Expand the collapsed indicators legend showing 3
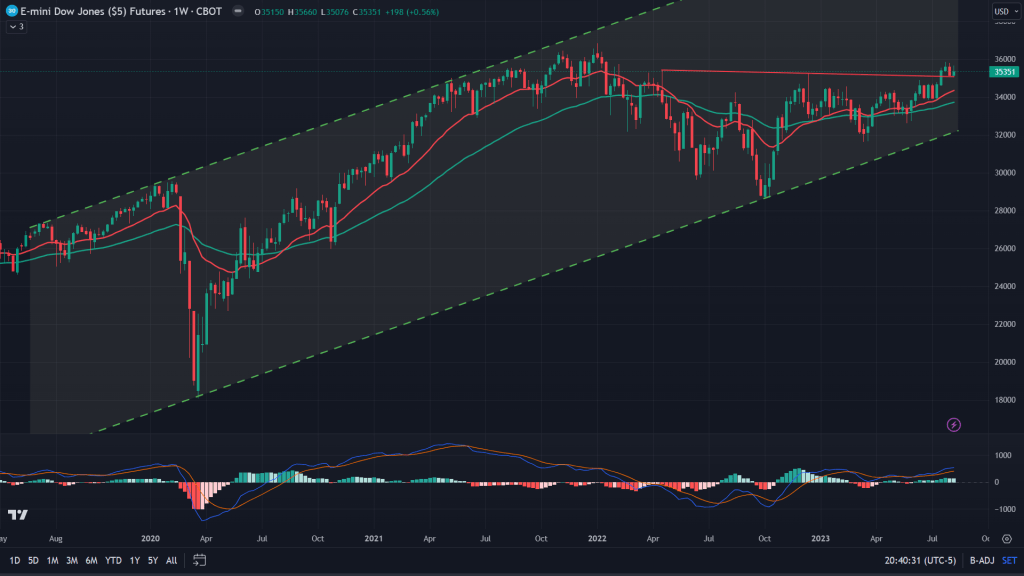 [15, 26]
